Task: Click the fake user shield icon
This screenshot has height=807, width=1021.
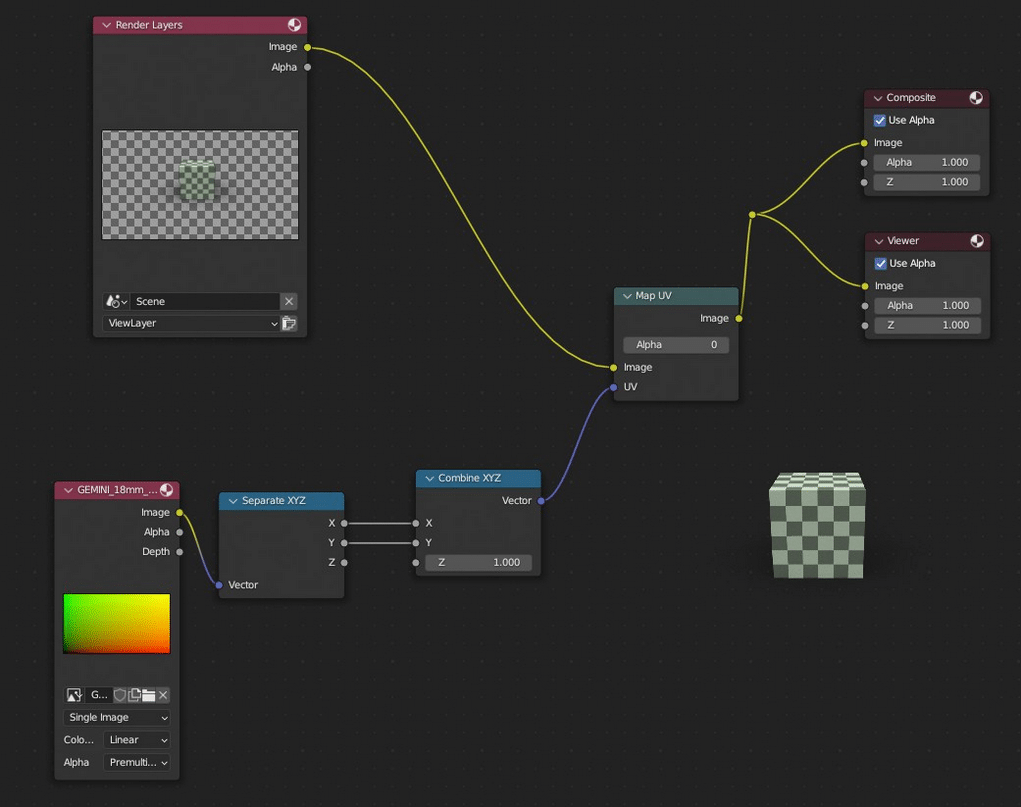Action: tap(120, 695)
